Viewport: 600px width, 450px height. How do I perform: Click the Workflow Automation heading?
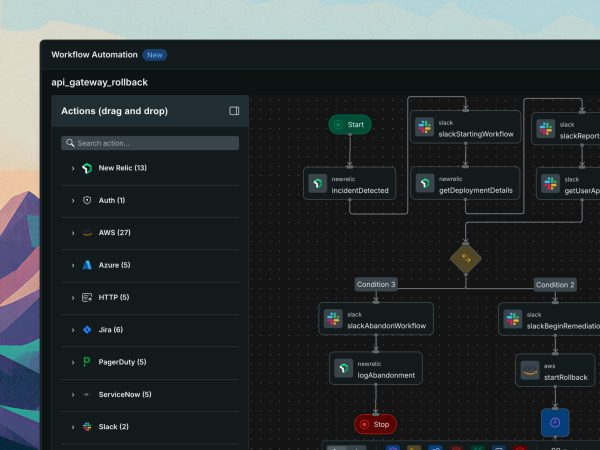pyautogui.click(x=95, y=55)
